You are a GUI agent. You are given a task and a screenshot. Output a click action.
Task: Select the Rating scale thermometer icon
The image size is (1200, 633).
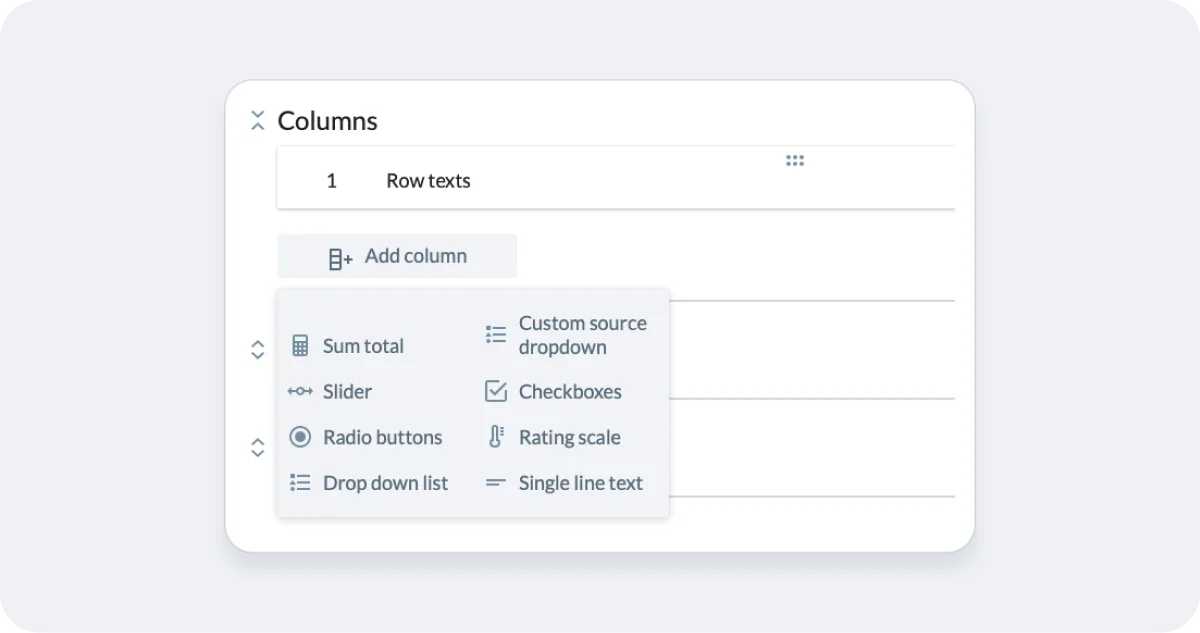(x=494, y=437)
